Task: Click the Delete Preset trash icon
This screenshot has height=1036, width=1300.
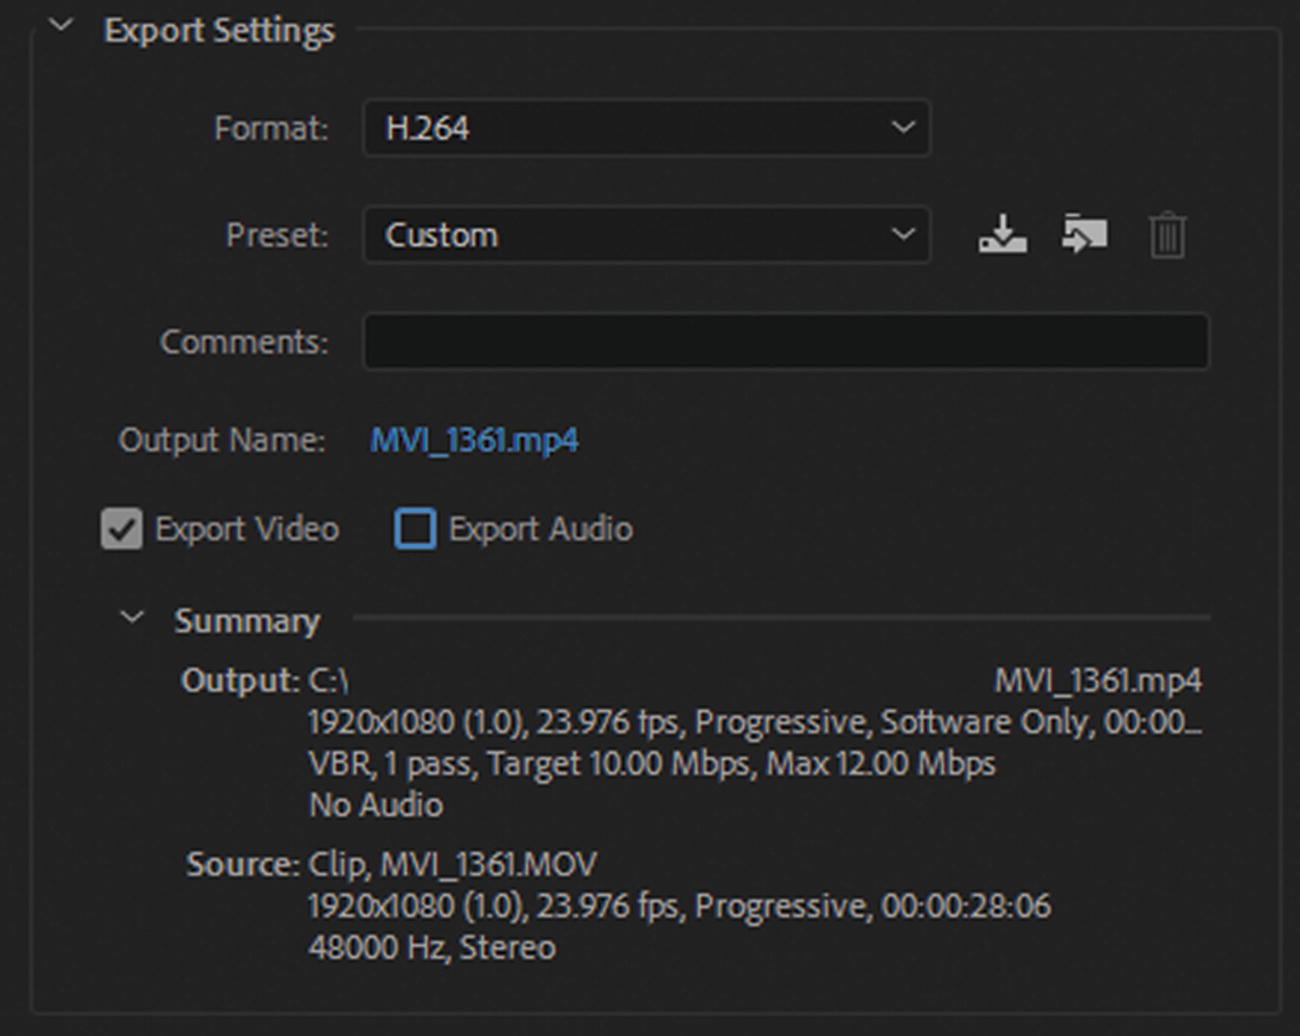Action: pos(1167,236)
